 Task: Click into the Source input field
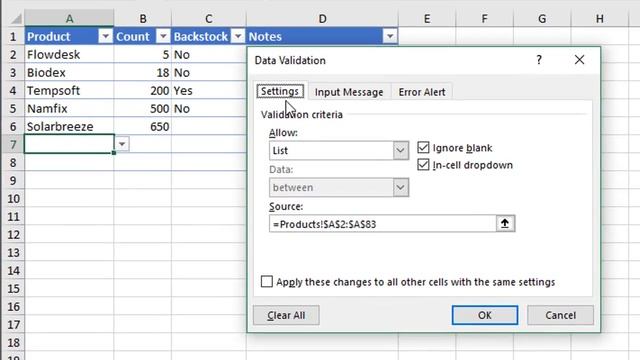pyautogui.click(x=382, y=224)
